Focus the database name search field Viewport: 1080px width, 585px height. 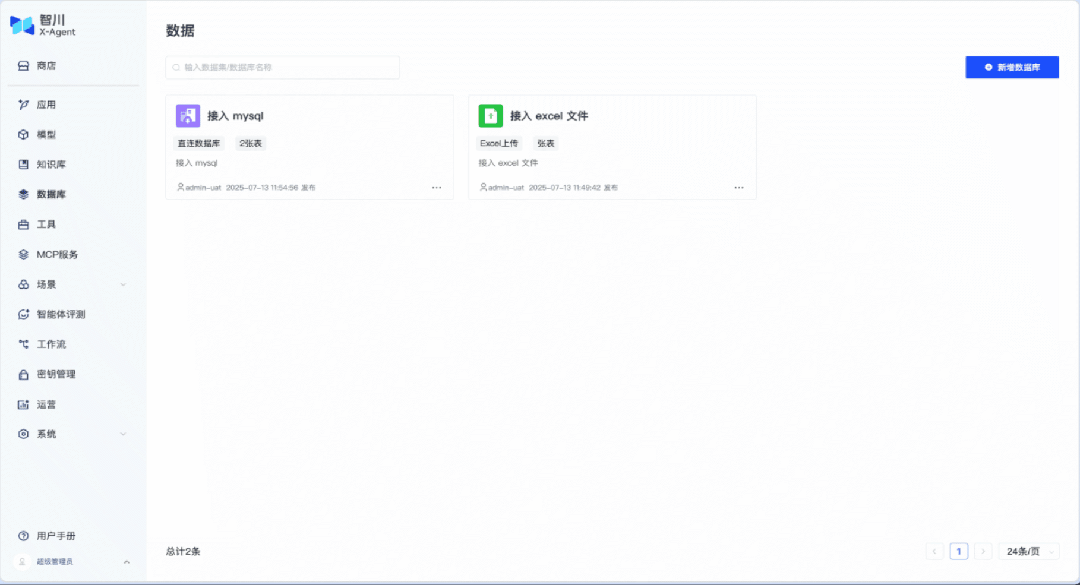tap(283, 67)
